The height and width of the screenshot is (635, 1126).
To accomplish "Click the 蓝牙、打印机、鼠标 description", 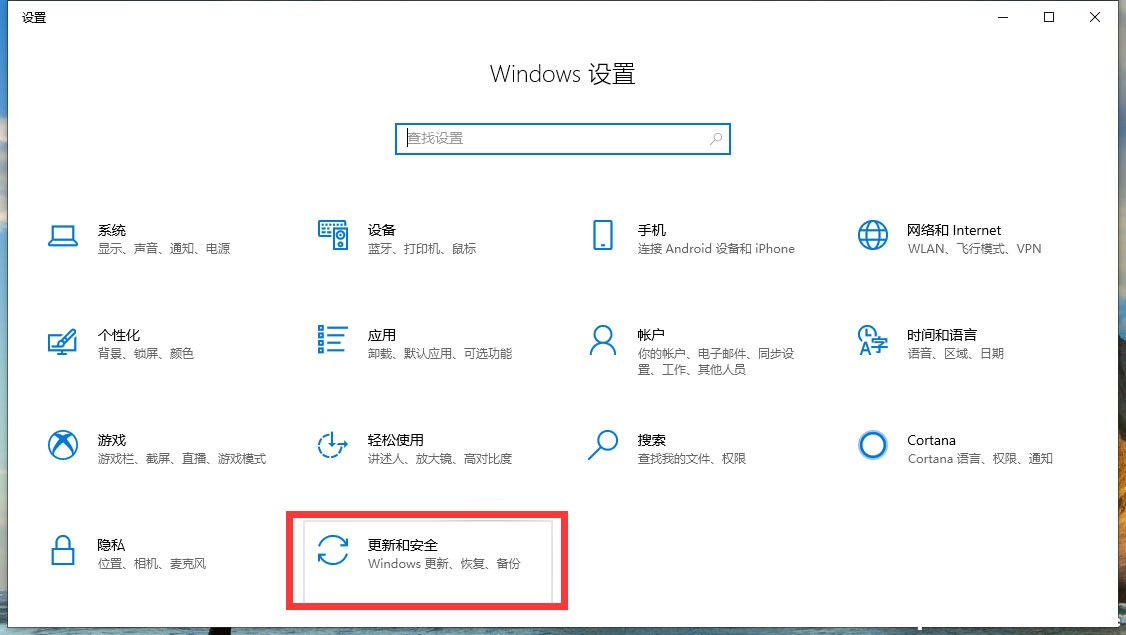I will [422, 249].
